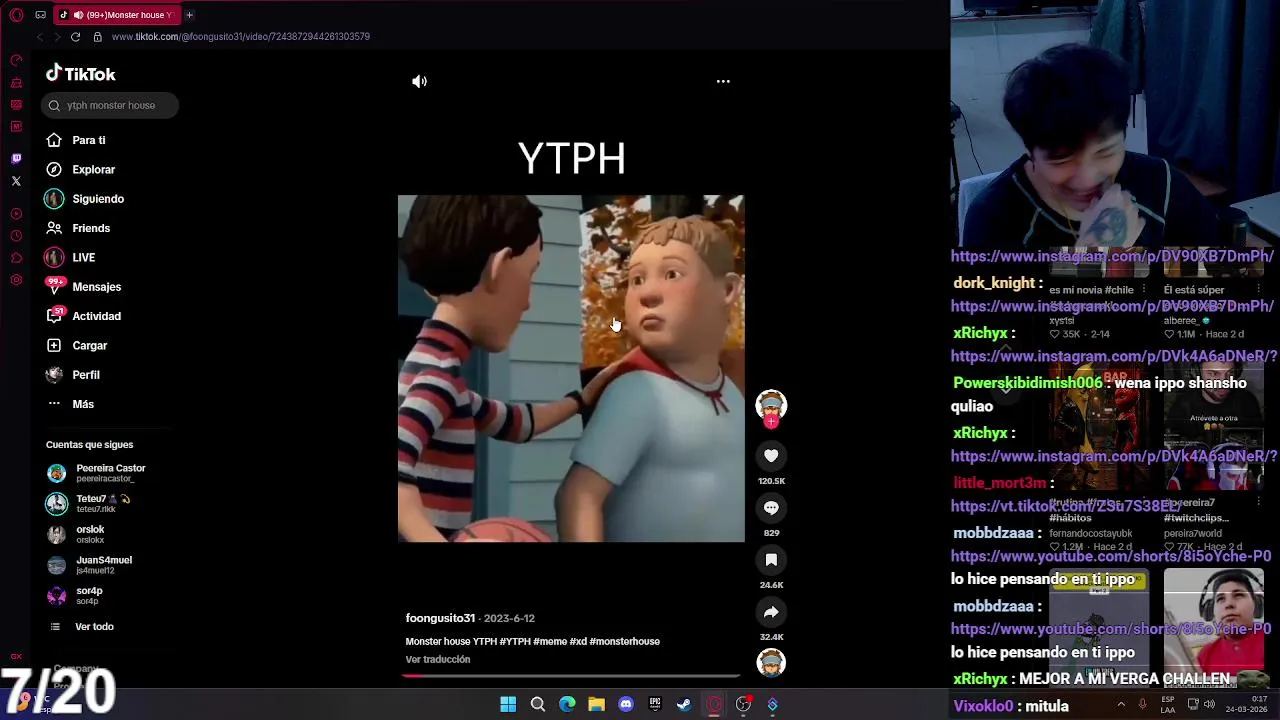Open little_mort3m's vt.tiktok link in chat
Image resolution: width=1280 pixels, height=720 pixels.
pyautogui.click(x=1065, y=507)
